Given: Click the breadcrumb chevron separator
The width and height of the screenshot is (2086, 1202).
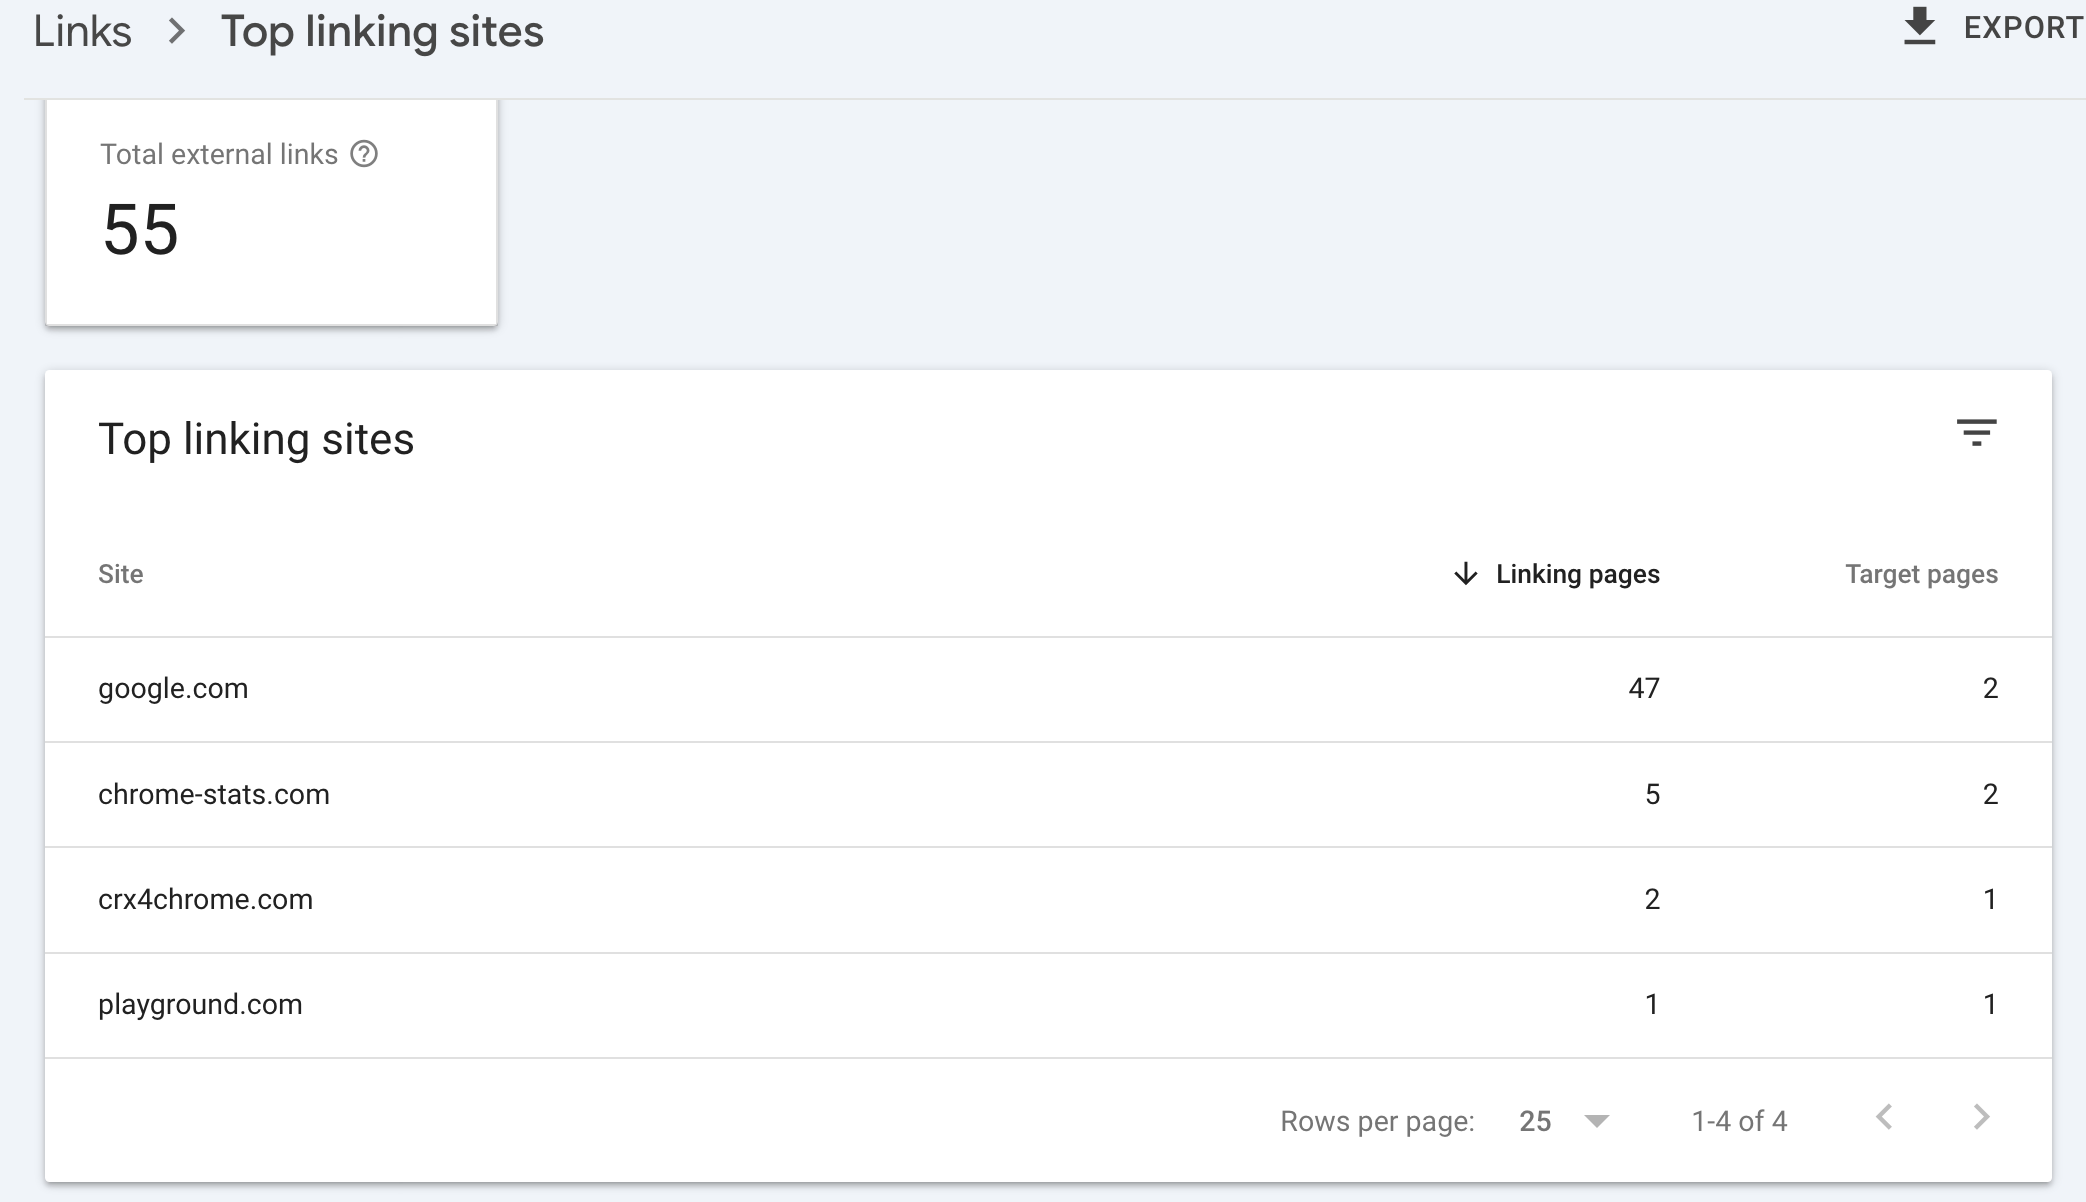Looking at the screenshot, I should (x=177, y=32).
